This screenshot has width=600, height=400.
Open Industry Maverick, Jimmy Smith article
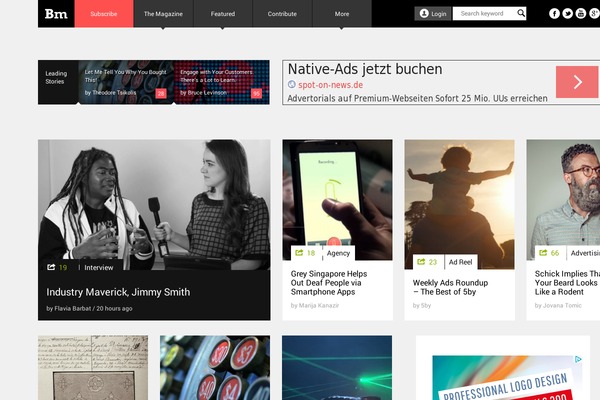(x=118, y=292)
